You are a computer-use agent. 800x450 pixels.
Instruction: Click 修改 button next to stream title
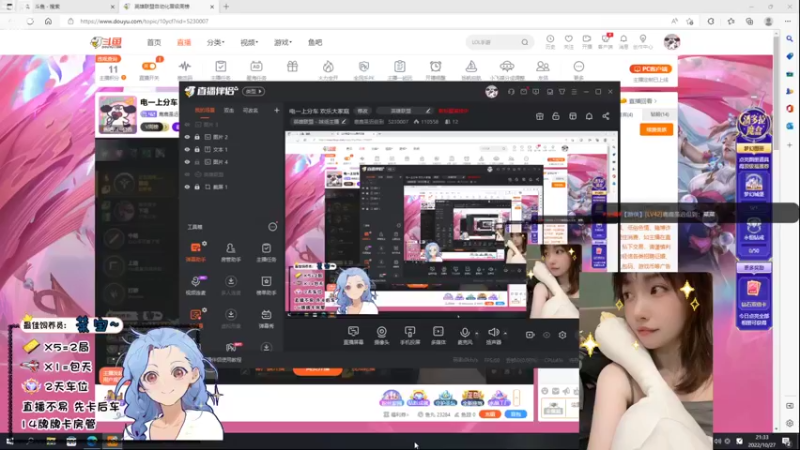tap(362, 111)
